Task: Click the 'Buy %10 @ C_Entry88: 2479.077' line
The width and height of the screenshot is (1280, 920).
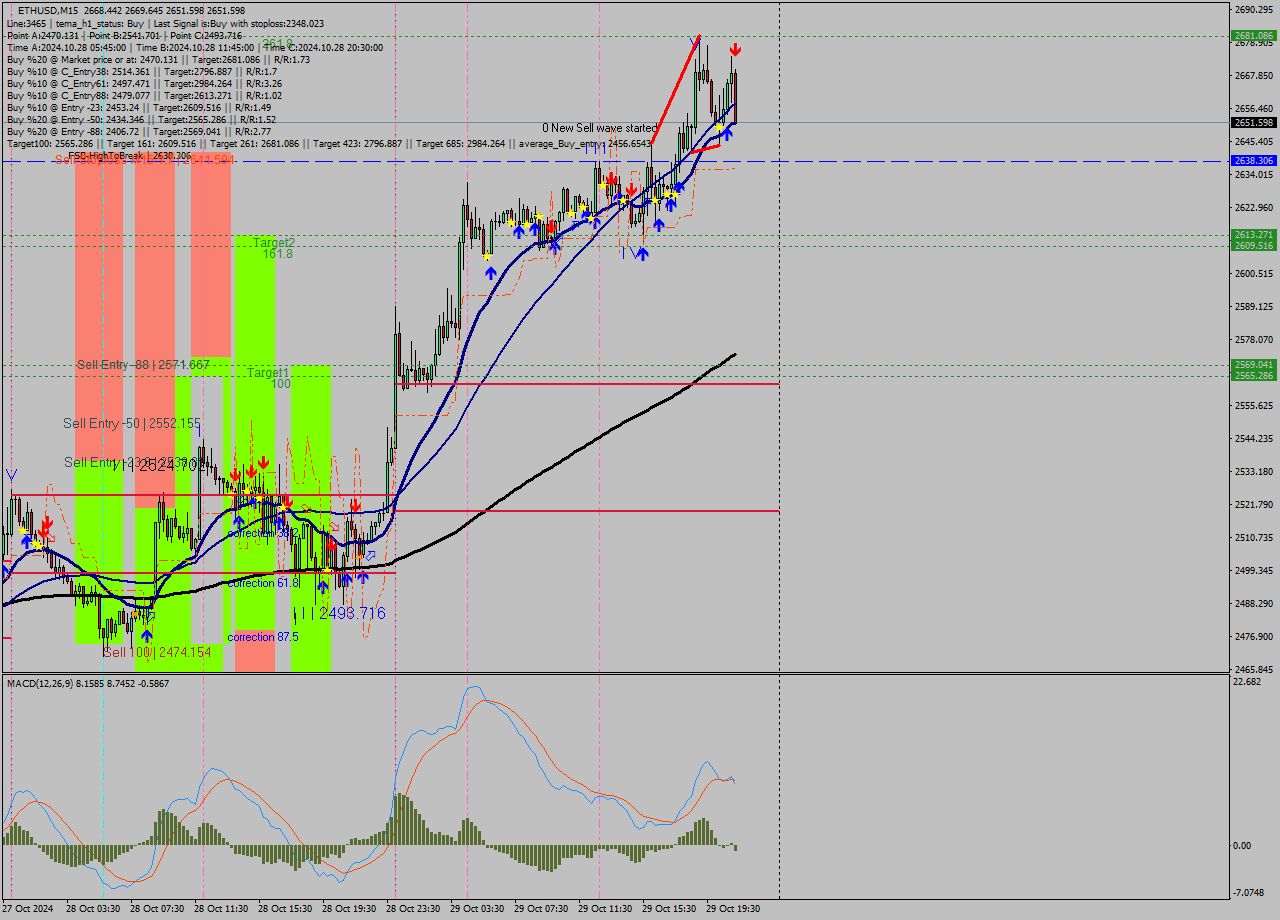Action: [144, 95]
